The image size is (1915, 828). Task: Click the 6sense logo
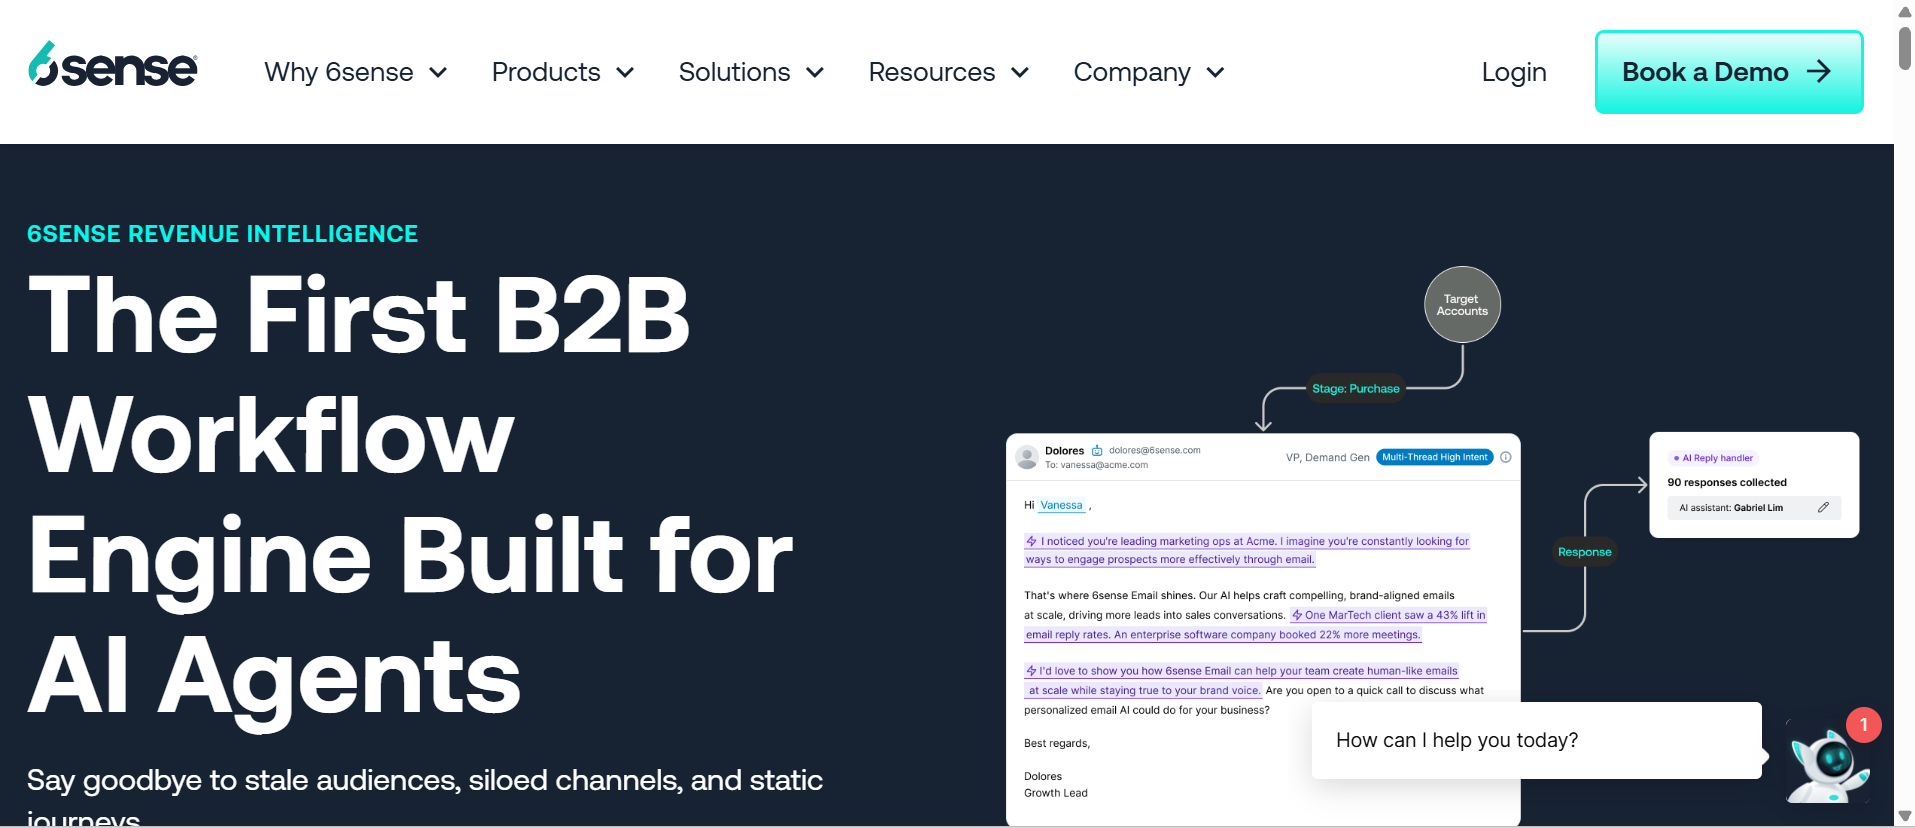[113, 65]
